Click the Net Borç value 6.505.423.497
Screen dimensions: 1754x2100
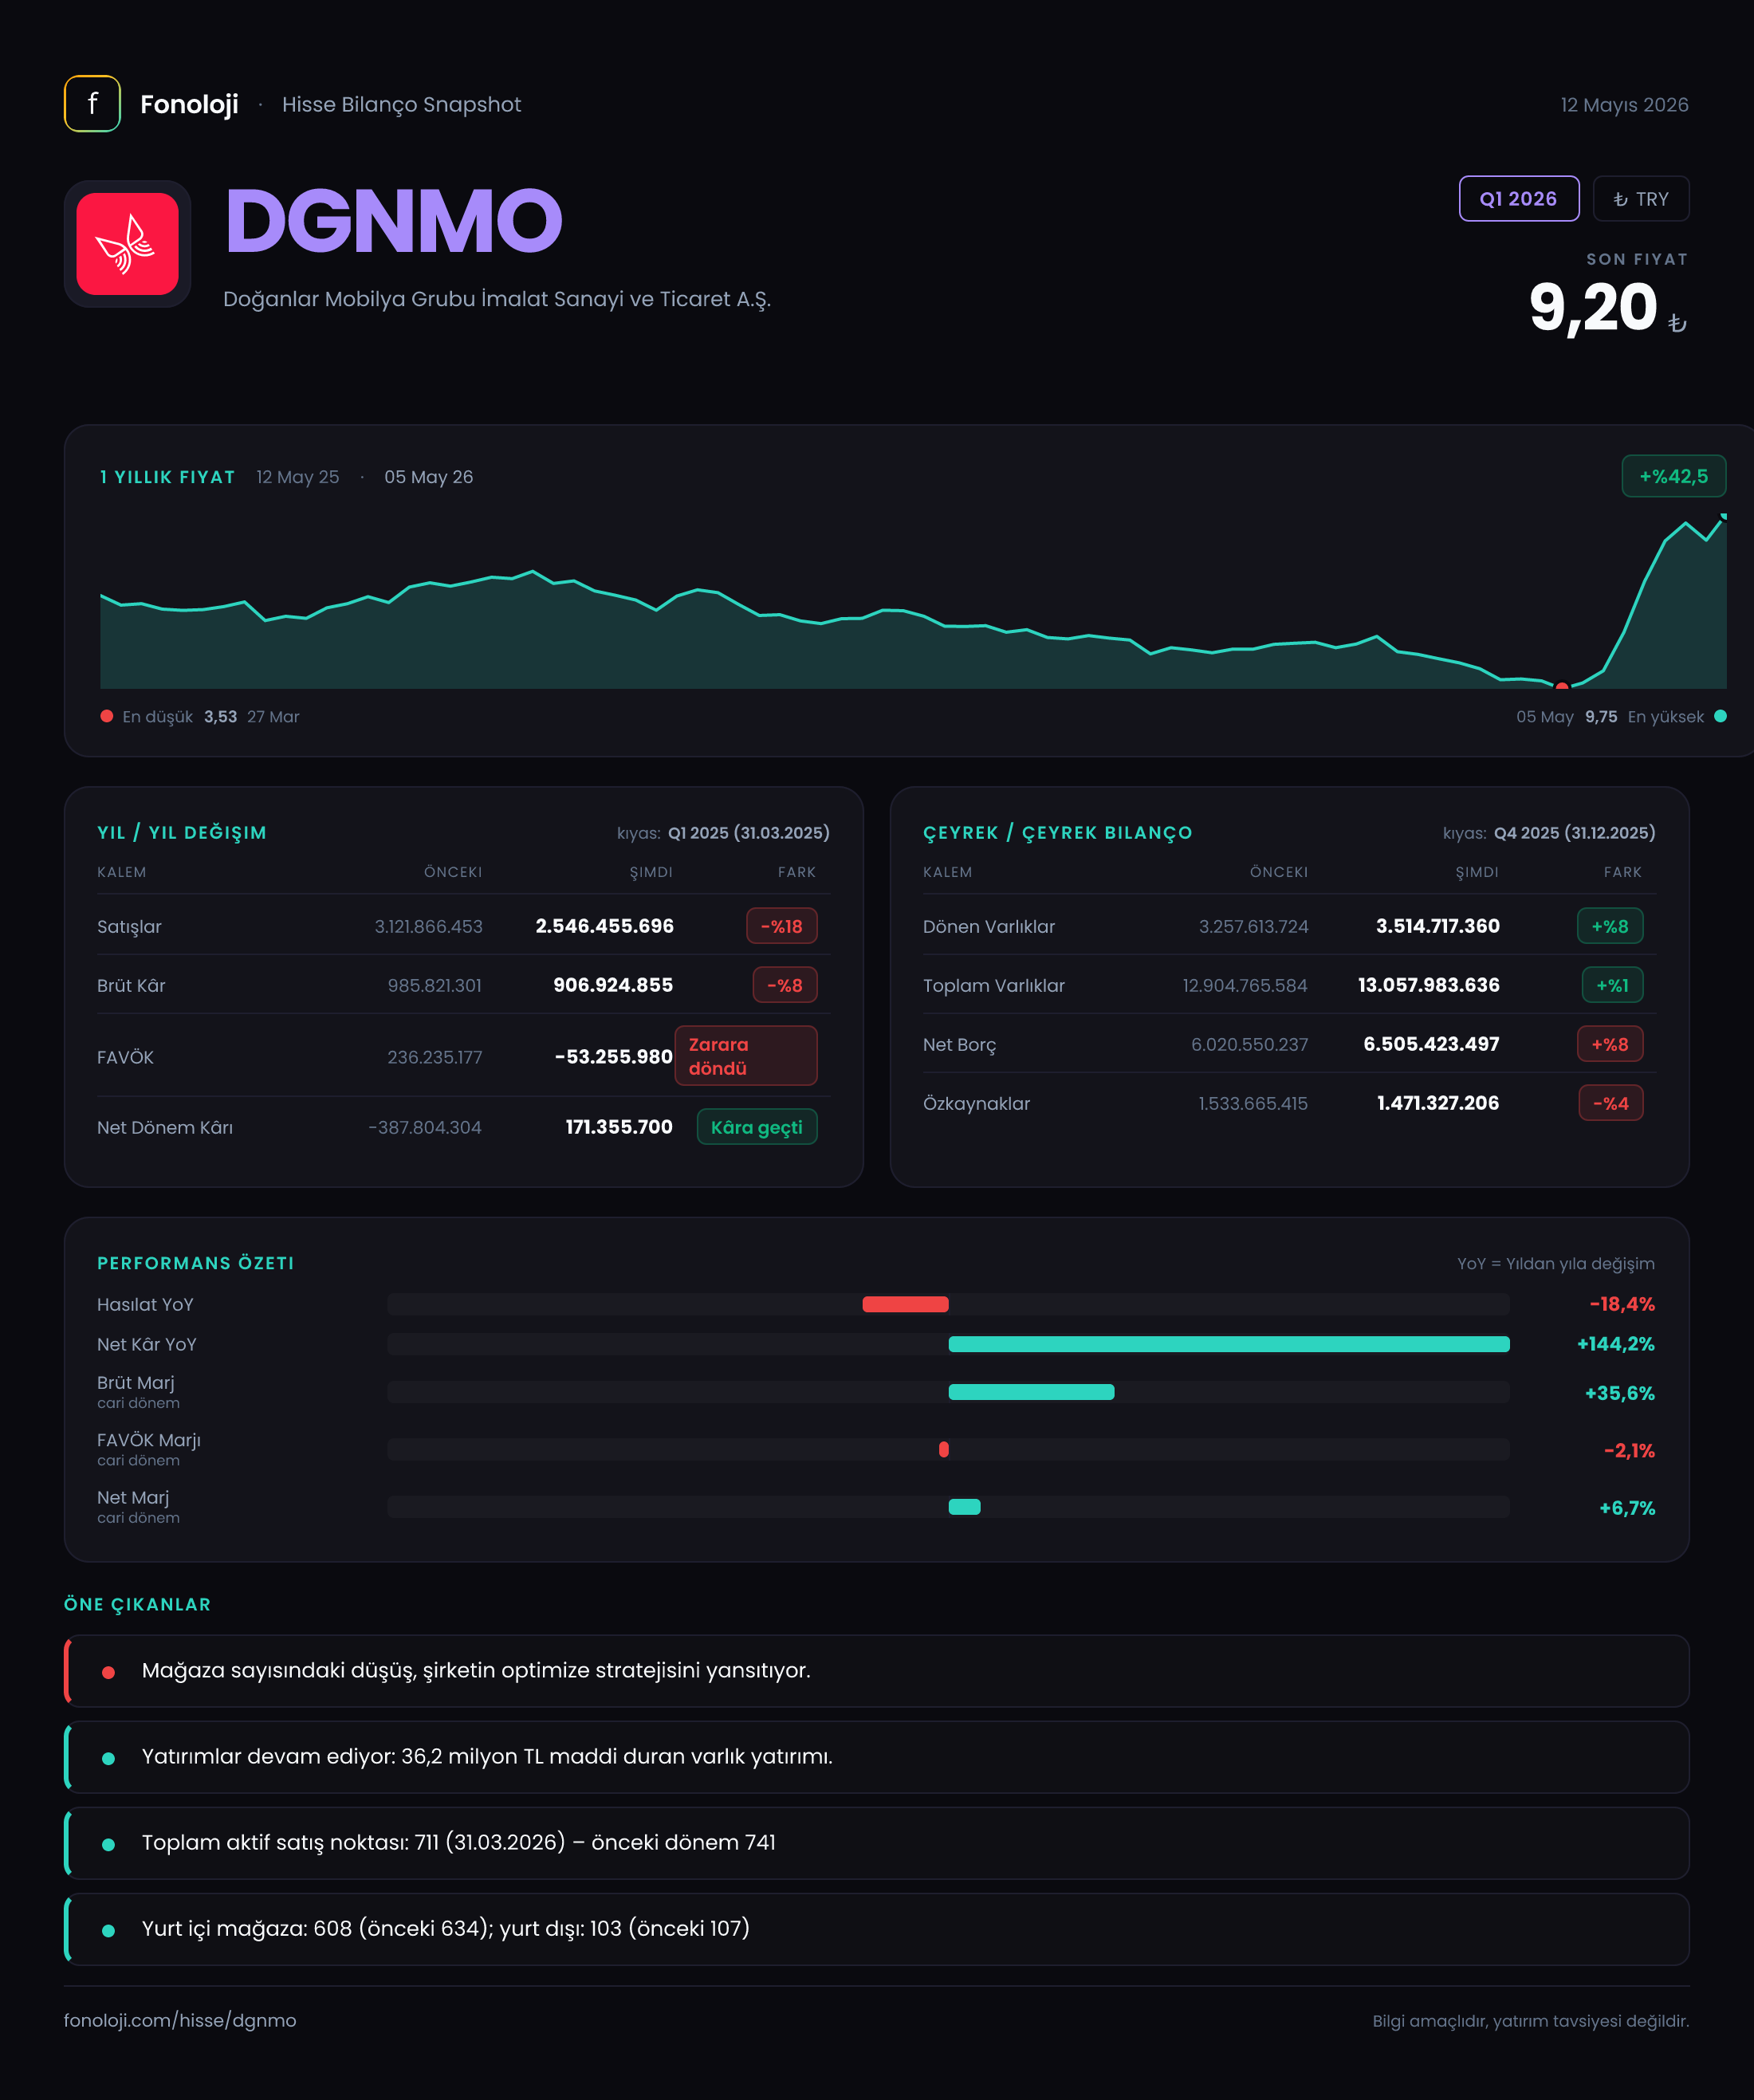[1431, 1044]
